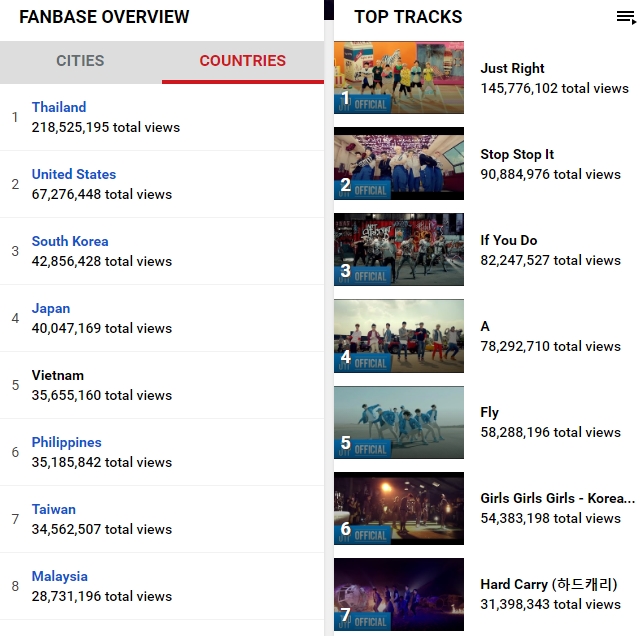
Task: Open the thumbnail for track A
Action: [x=399, y=336]
